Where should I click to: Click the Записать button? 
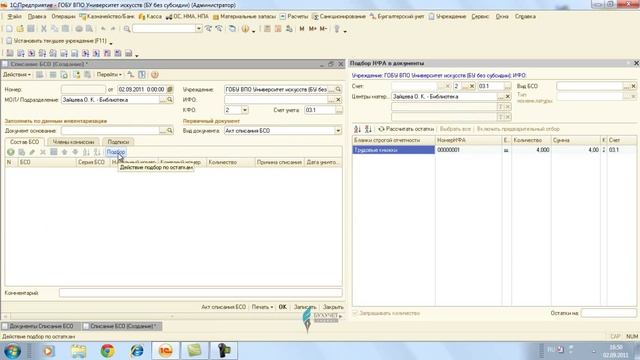pyautogui.click(x=305, y=307)
